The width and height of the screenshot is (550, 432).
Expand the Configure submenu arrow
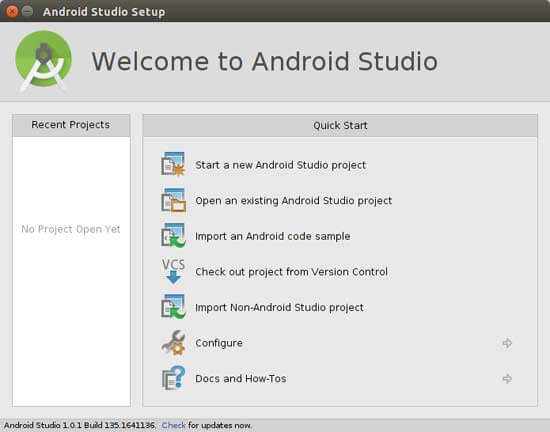pos(507,343)
